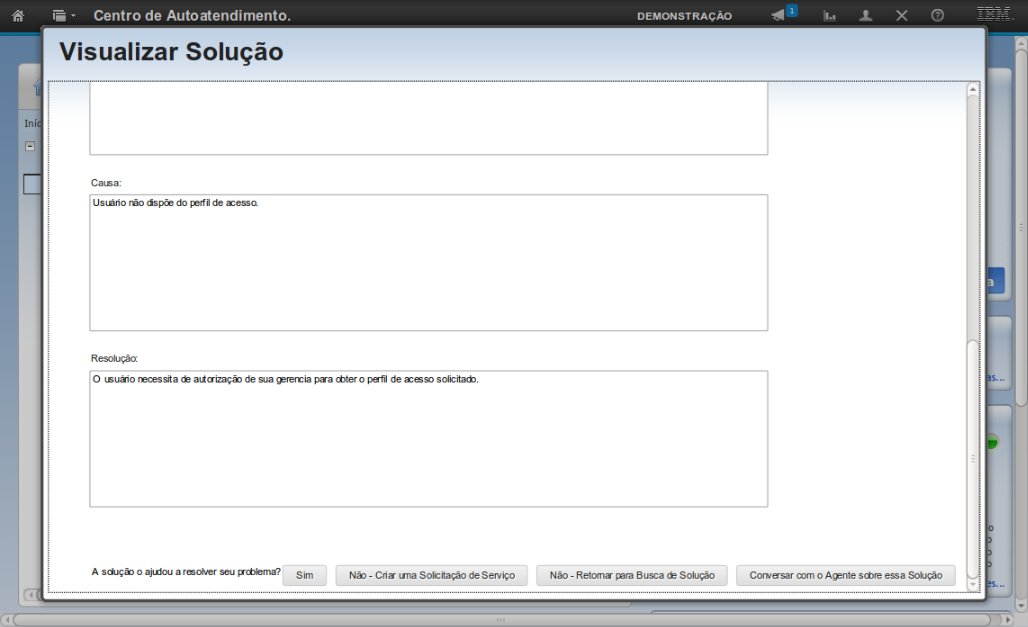
Task: Click the X sign-out icon in top bar
Action: pos(901,16)
